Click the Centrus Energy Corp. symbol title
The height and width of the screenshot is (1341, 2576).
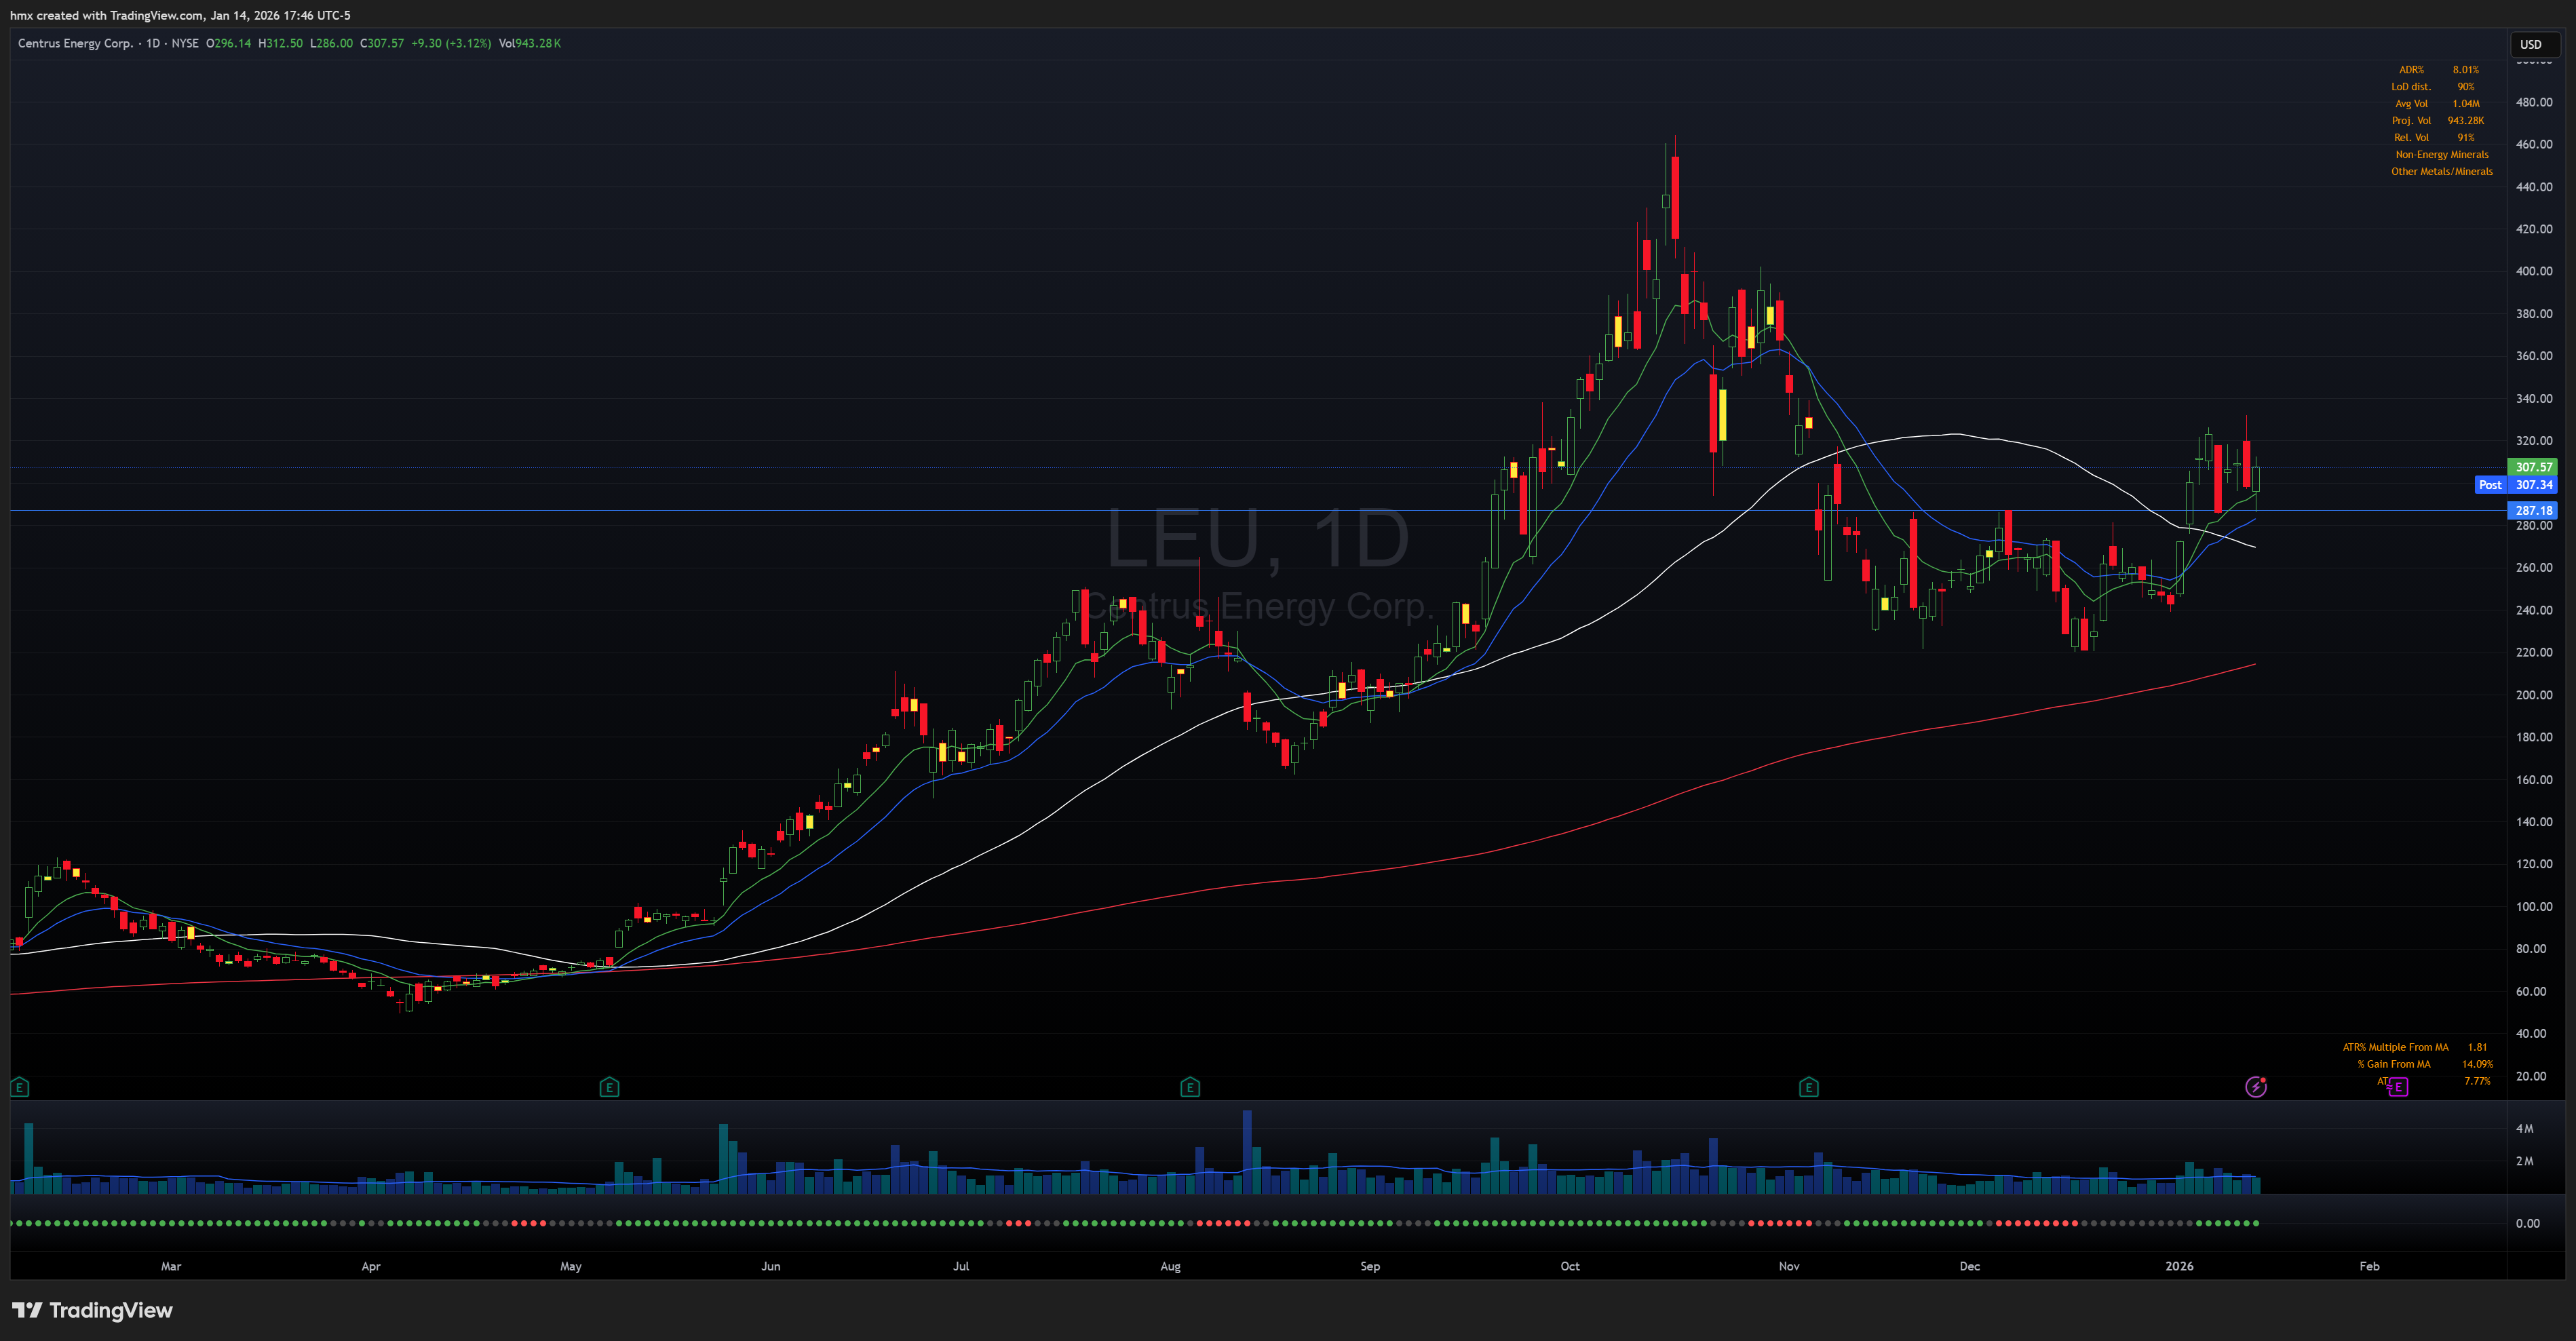coord(75,43)
